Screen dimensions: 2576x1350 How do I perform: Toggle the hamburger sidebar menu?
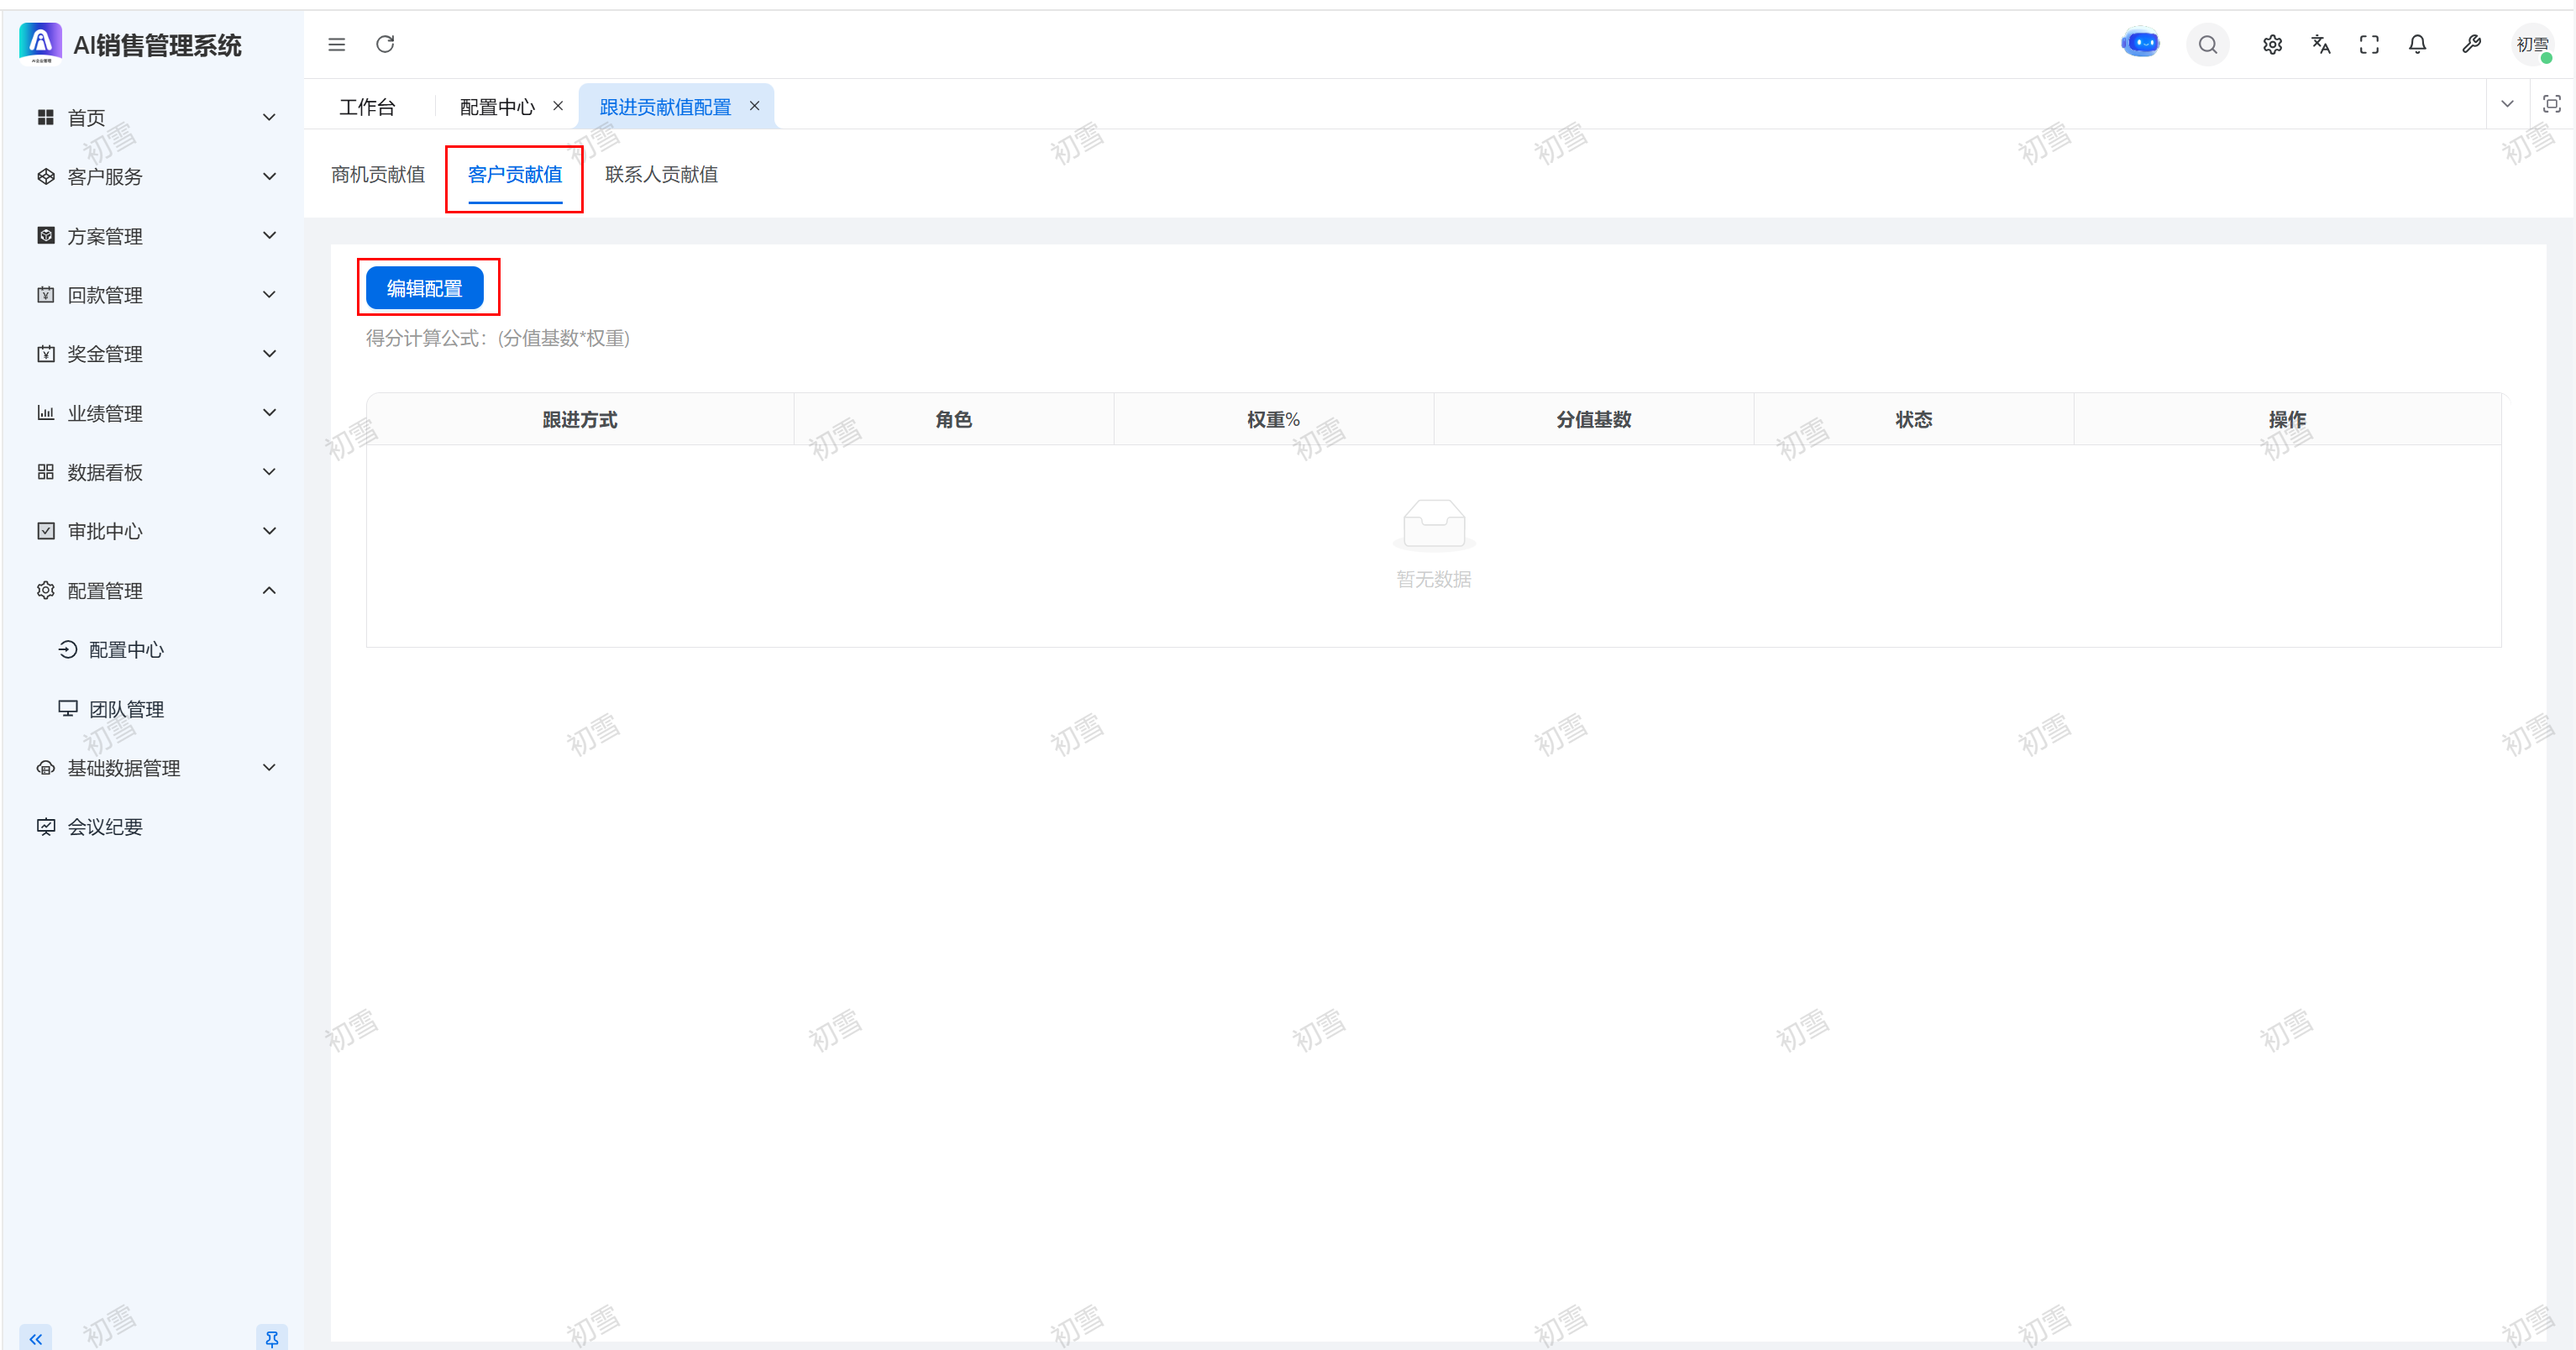pyautogui.click(x=337, y=45)
